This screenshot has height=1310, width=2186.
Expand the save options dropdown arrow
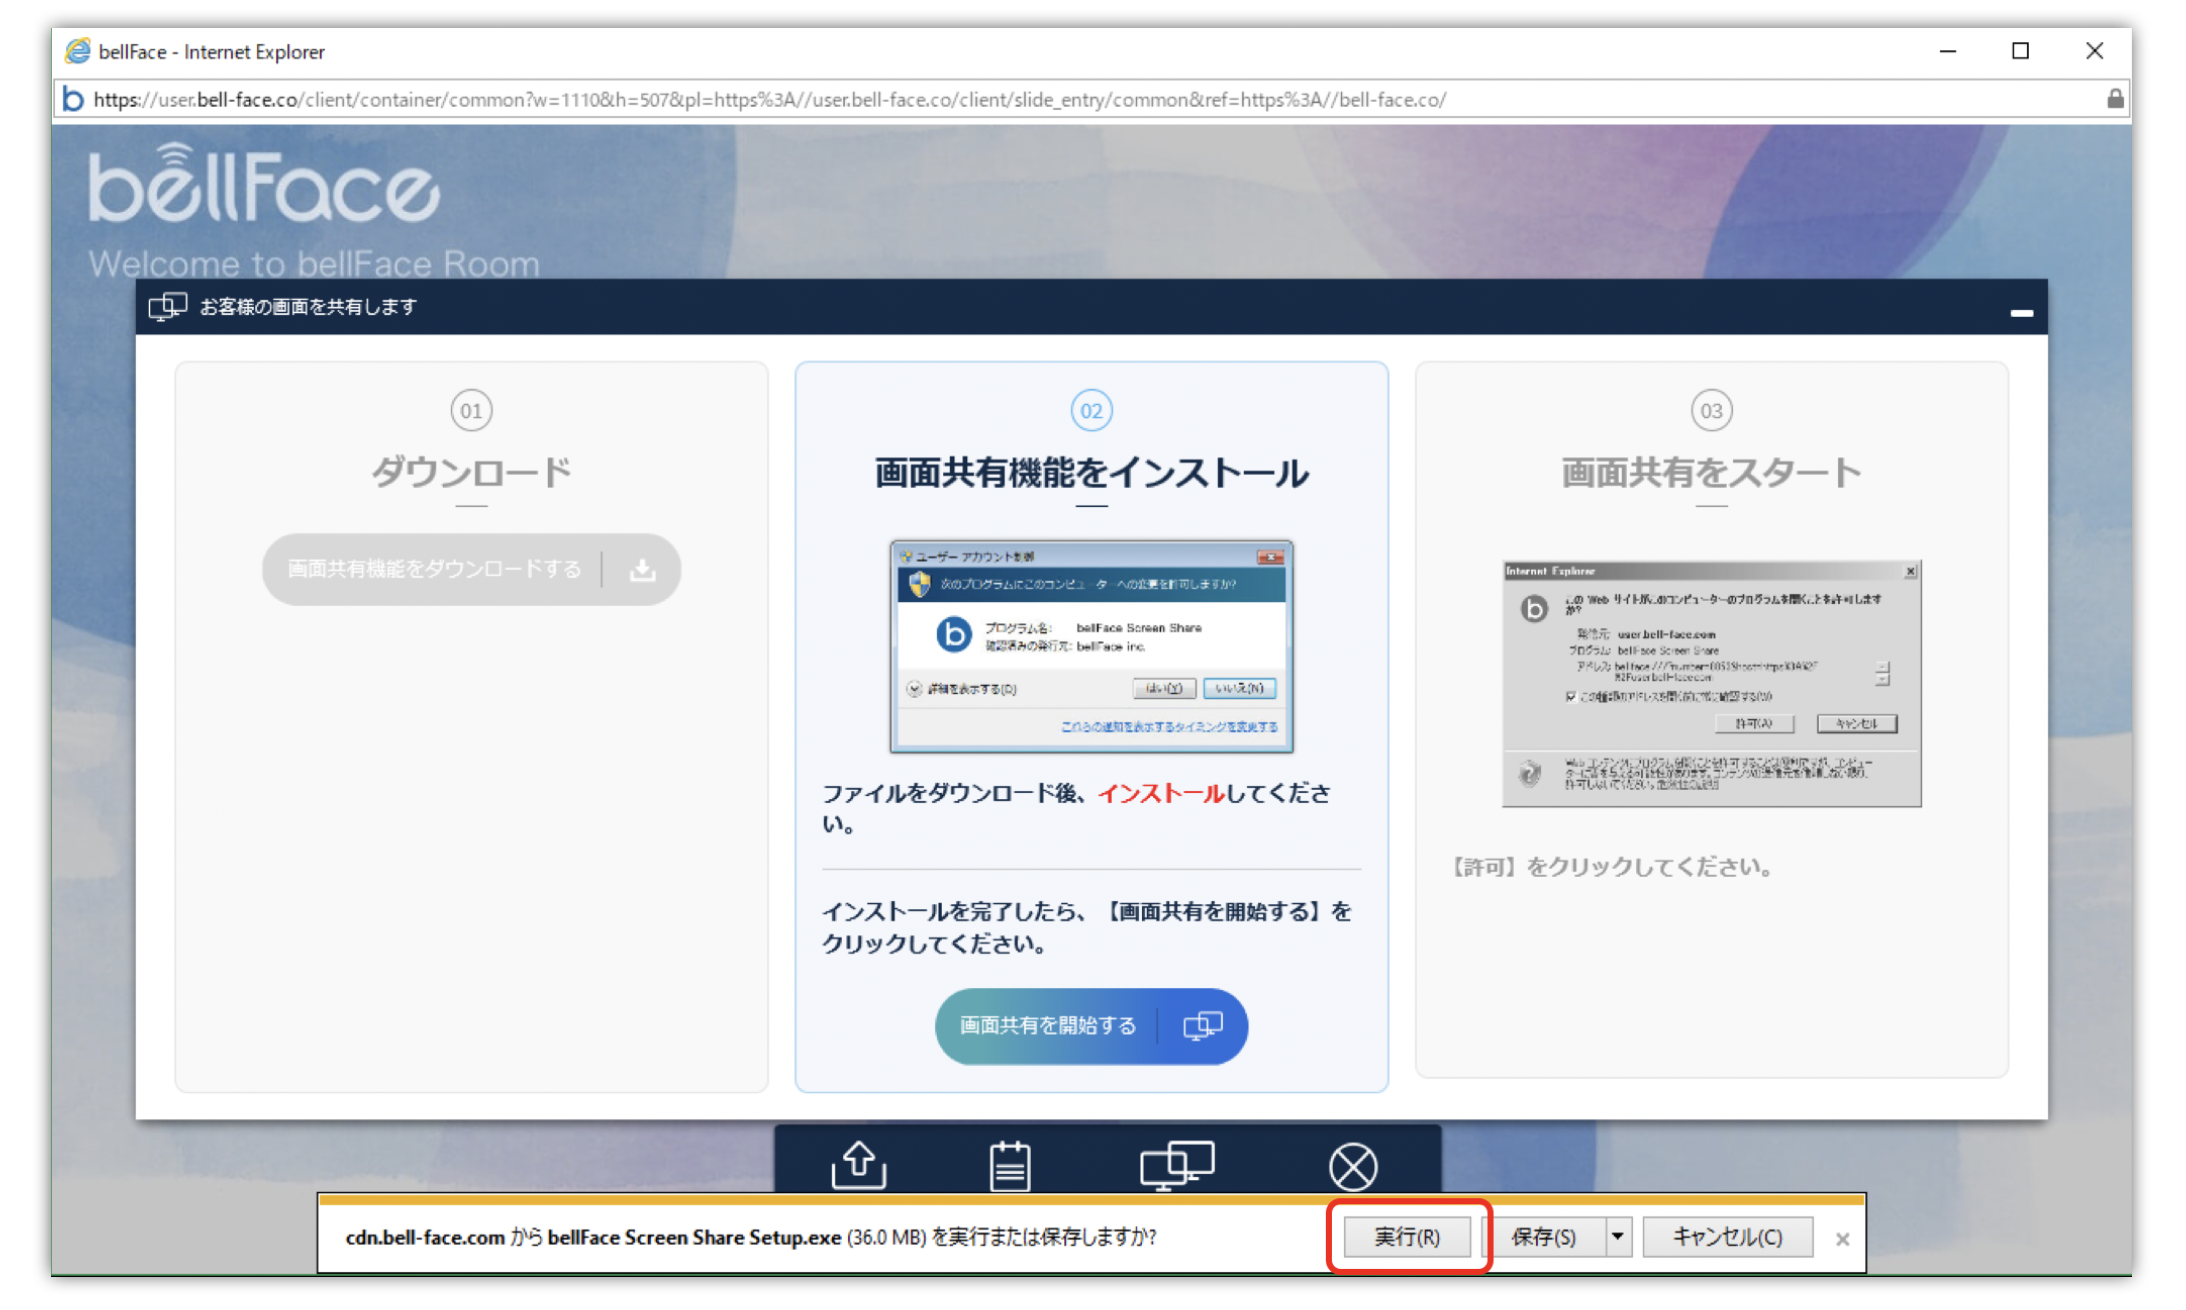click(x=1618, y=1237)
